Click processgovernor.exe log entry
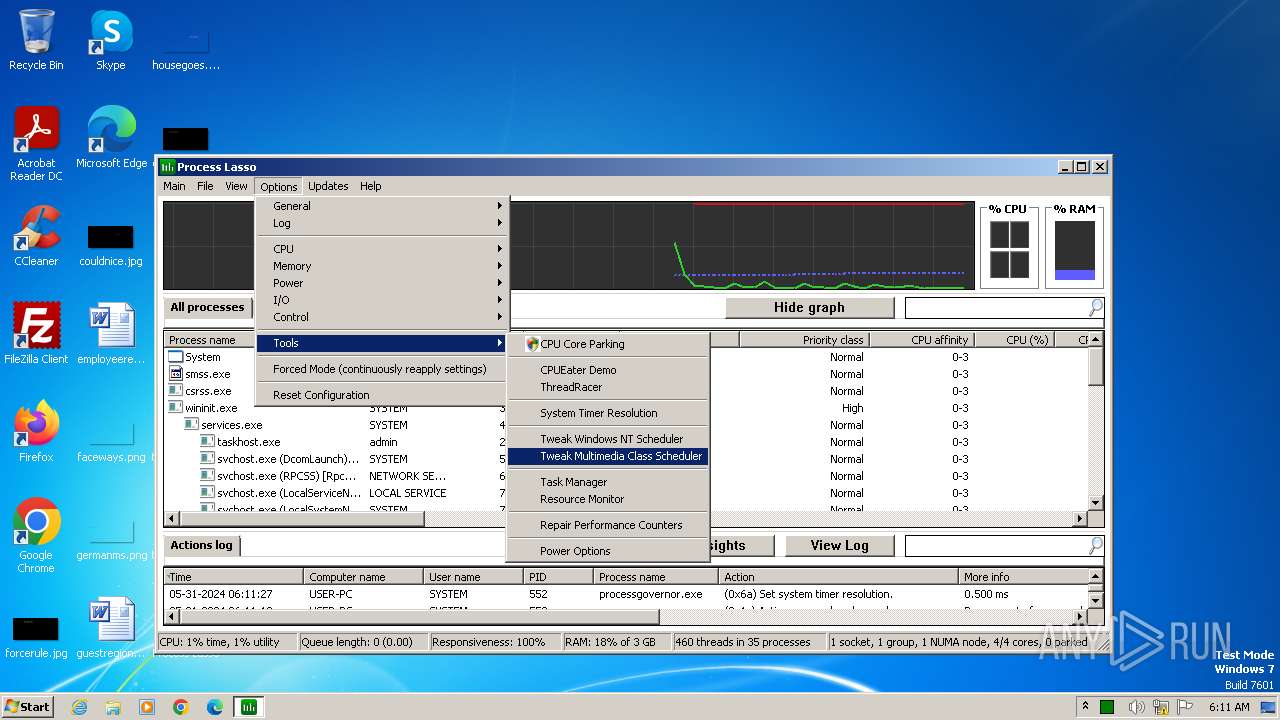 click(x=626, y=594)
